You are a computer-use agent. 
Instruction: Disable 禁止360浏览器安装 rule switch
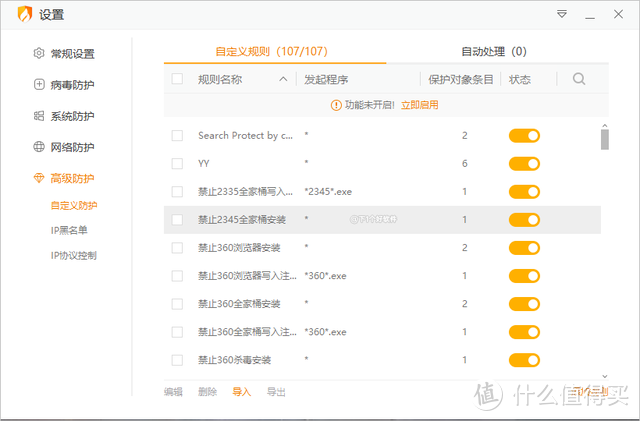pos(524,248)
